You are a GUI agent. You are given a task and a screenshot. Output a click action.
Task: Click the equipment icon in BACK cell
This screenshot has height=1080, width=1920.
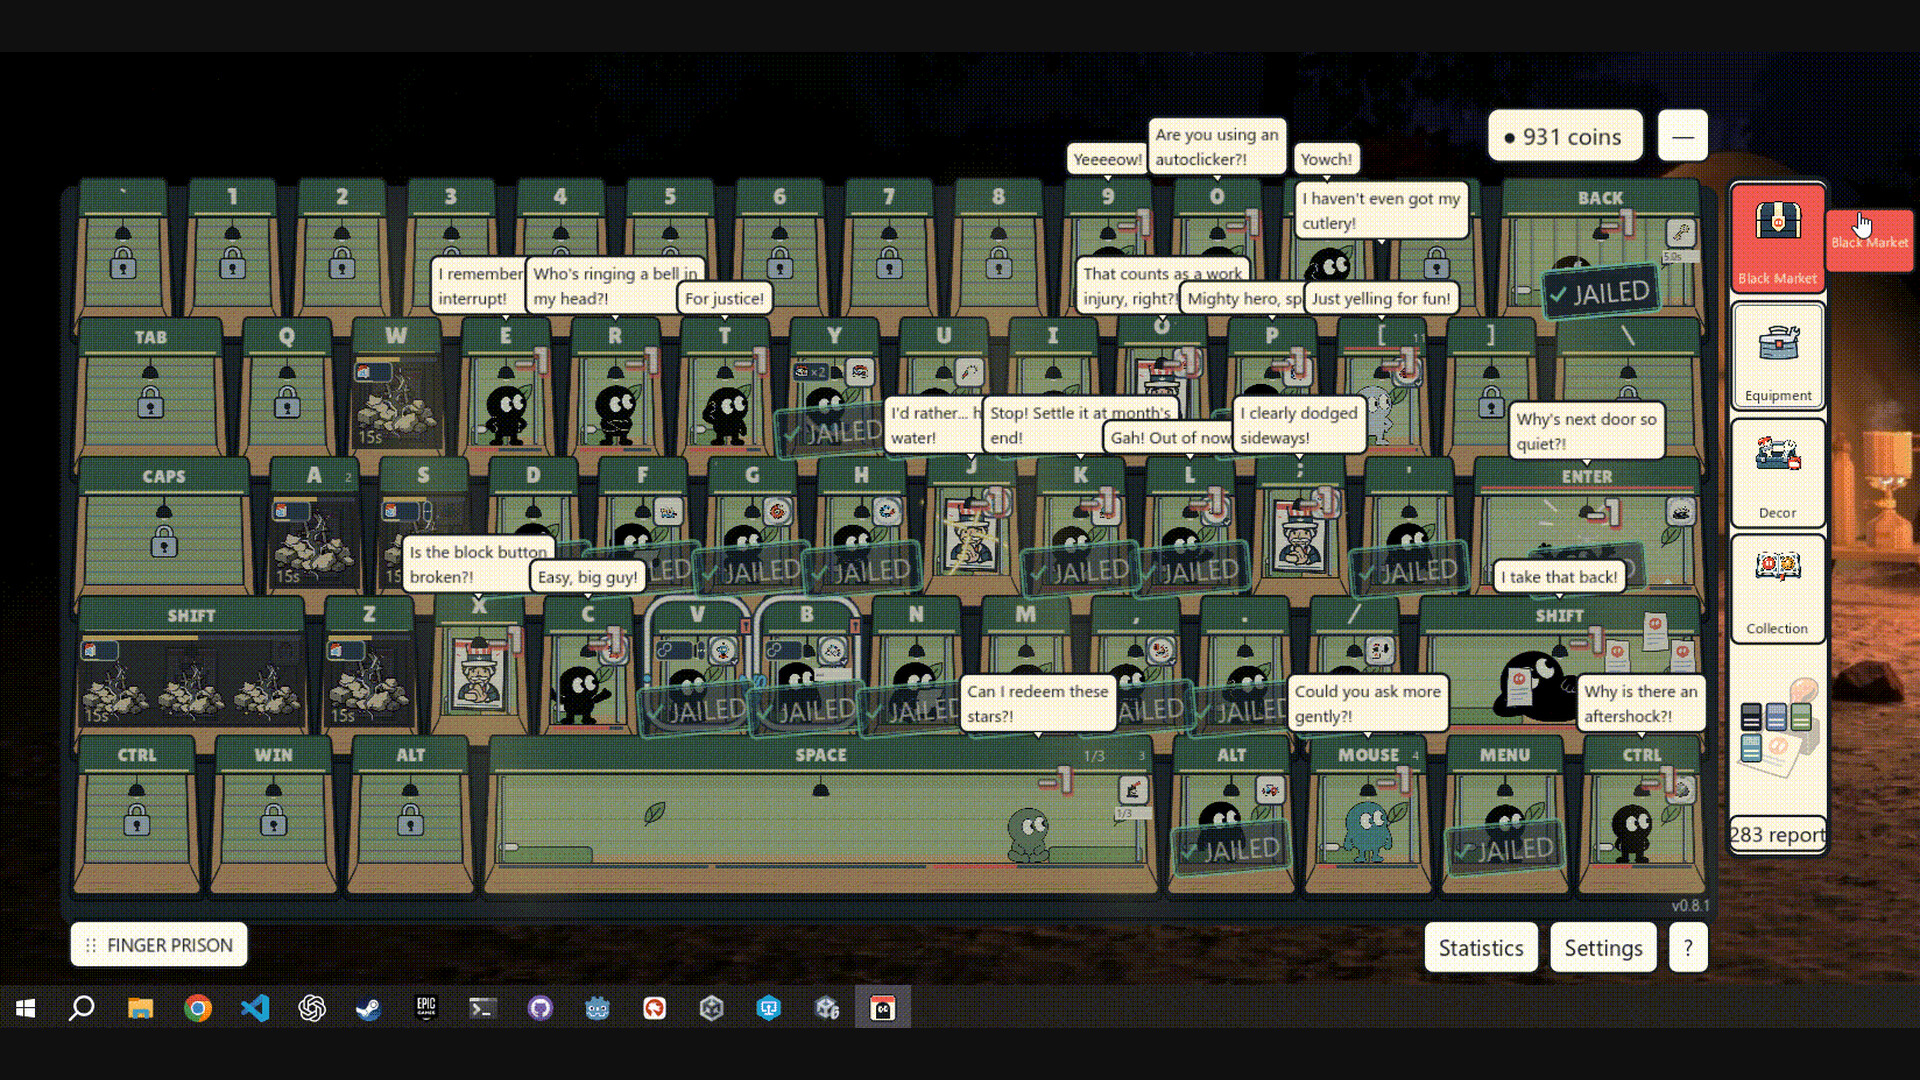[x=1681, y=233]
